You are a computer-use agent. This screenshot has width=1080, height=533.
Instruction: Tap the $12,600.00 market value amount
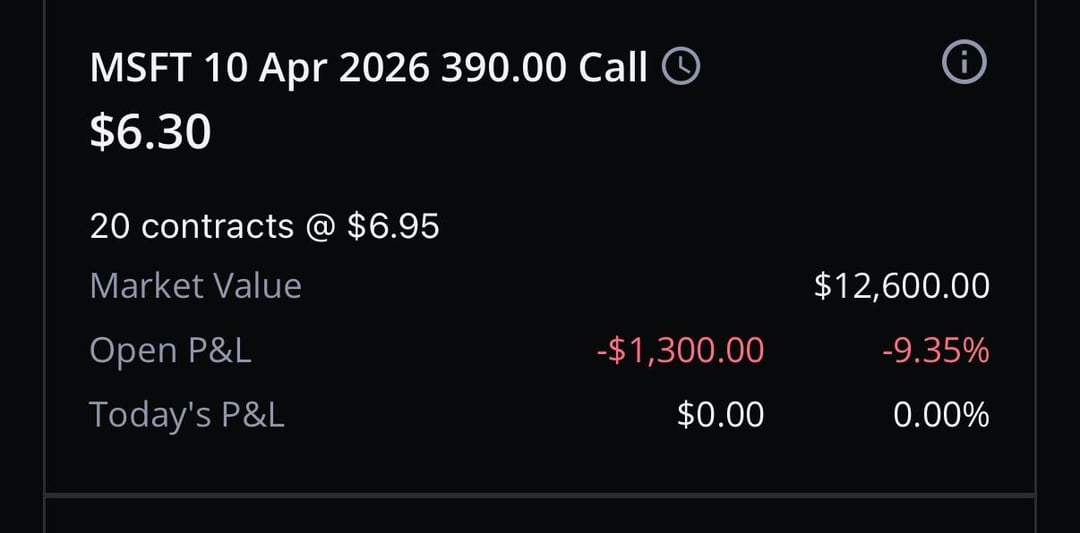pos(901,287)
